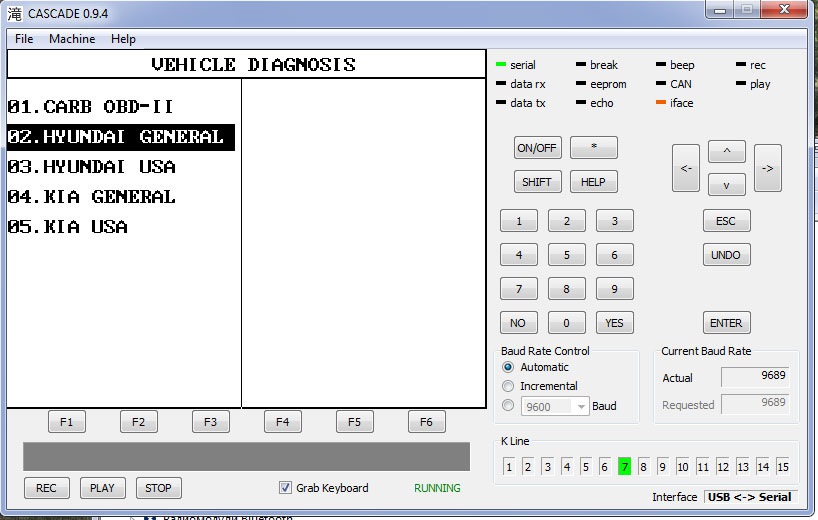Click the Requested baud rate field
Image resolution: width=818 pixels, height=520 pixels.
pyautogui.click(x=755, y=403)
